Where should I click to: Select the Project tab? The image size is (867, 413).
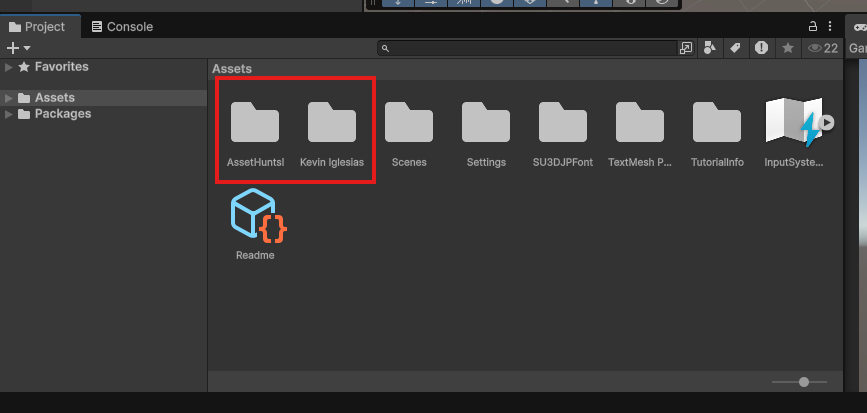coord(37,27)
